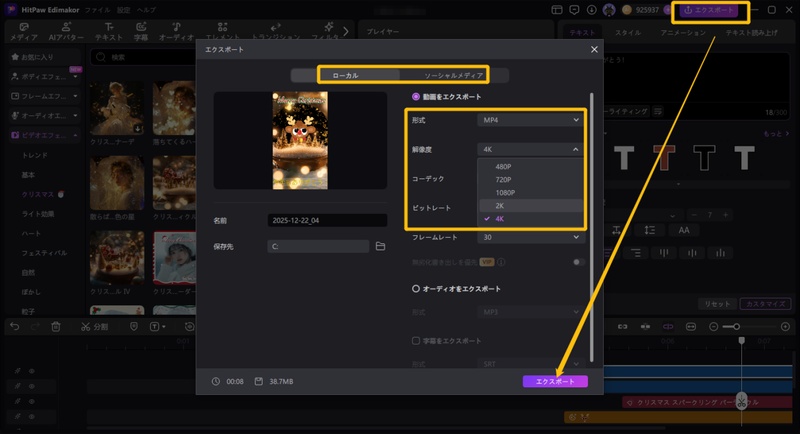
Task: Switch to the ソーシャルメディア export tab
Action: click(454, 75)
